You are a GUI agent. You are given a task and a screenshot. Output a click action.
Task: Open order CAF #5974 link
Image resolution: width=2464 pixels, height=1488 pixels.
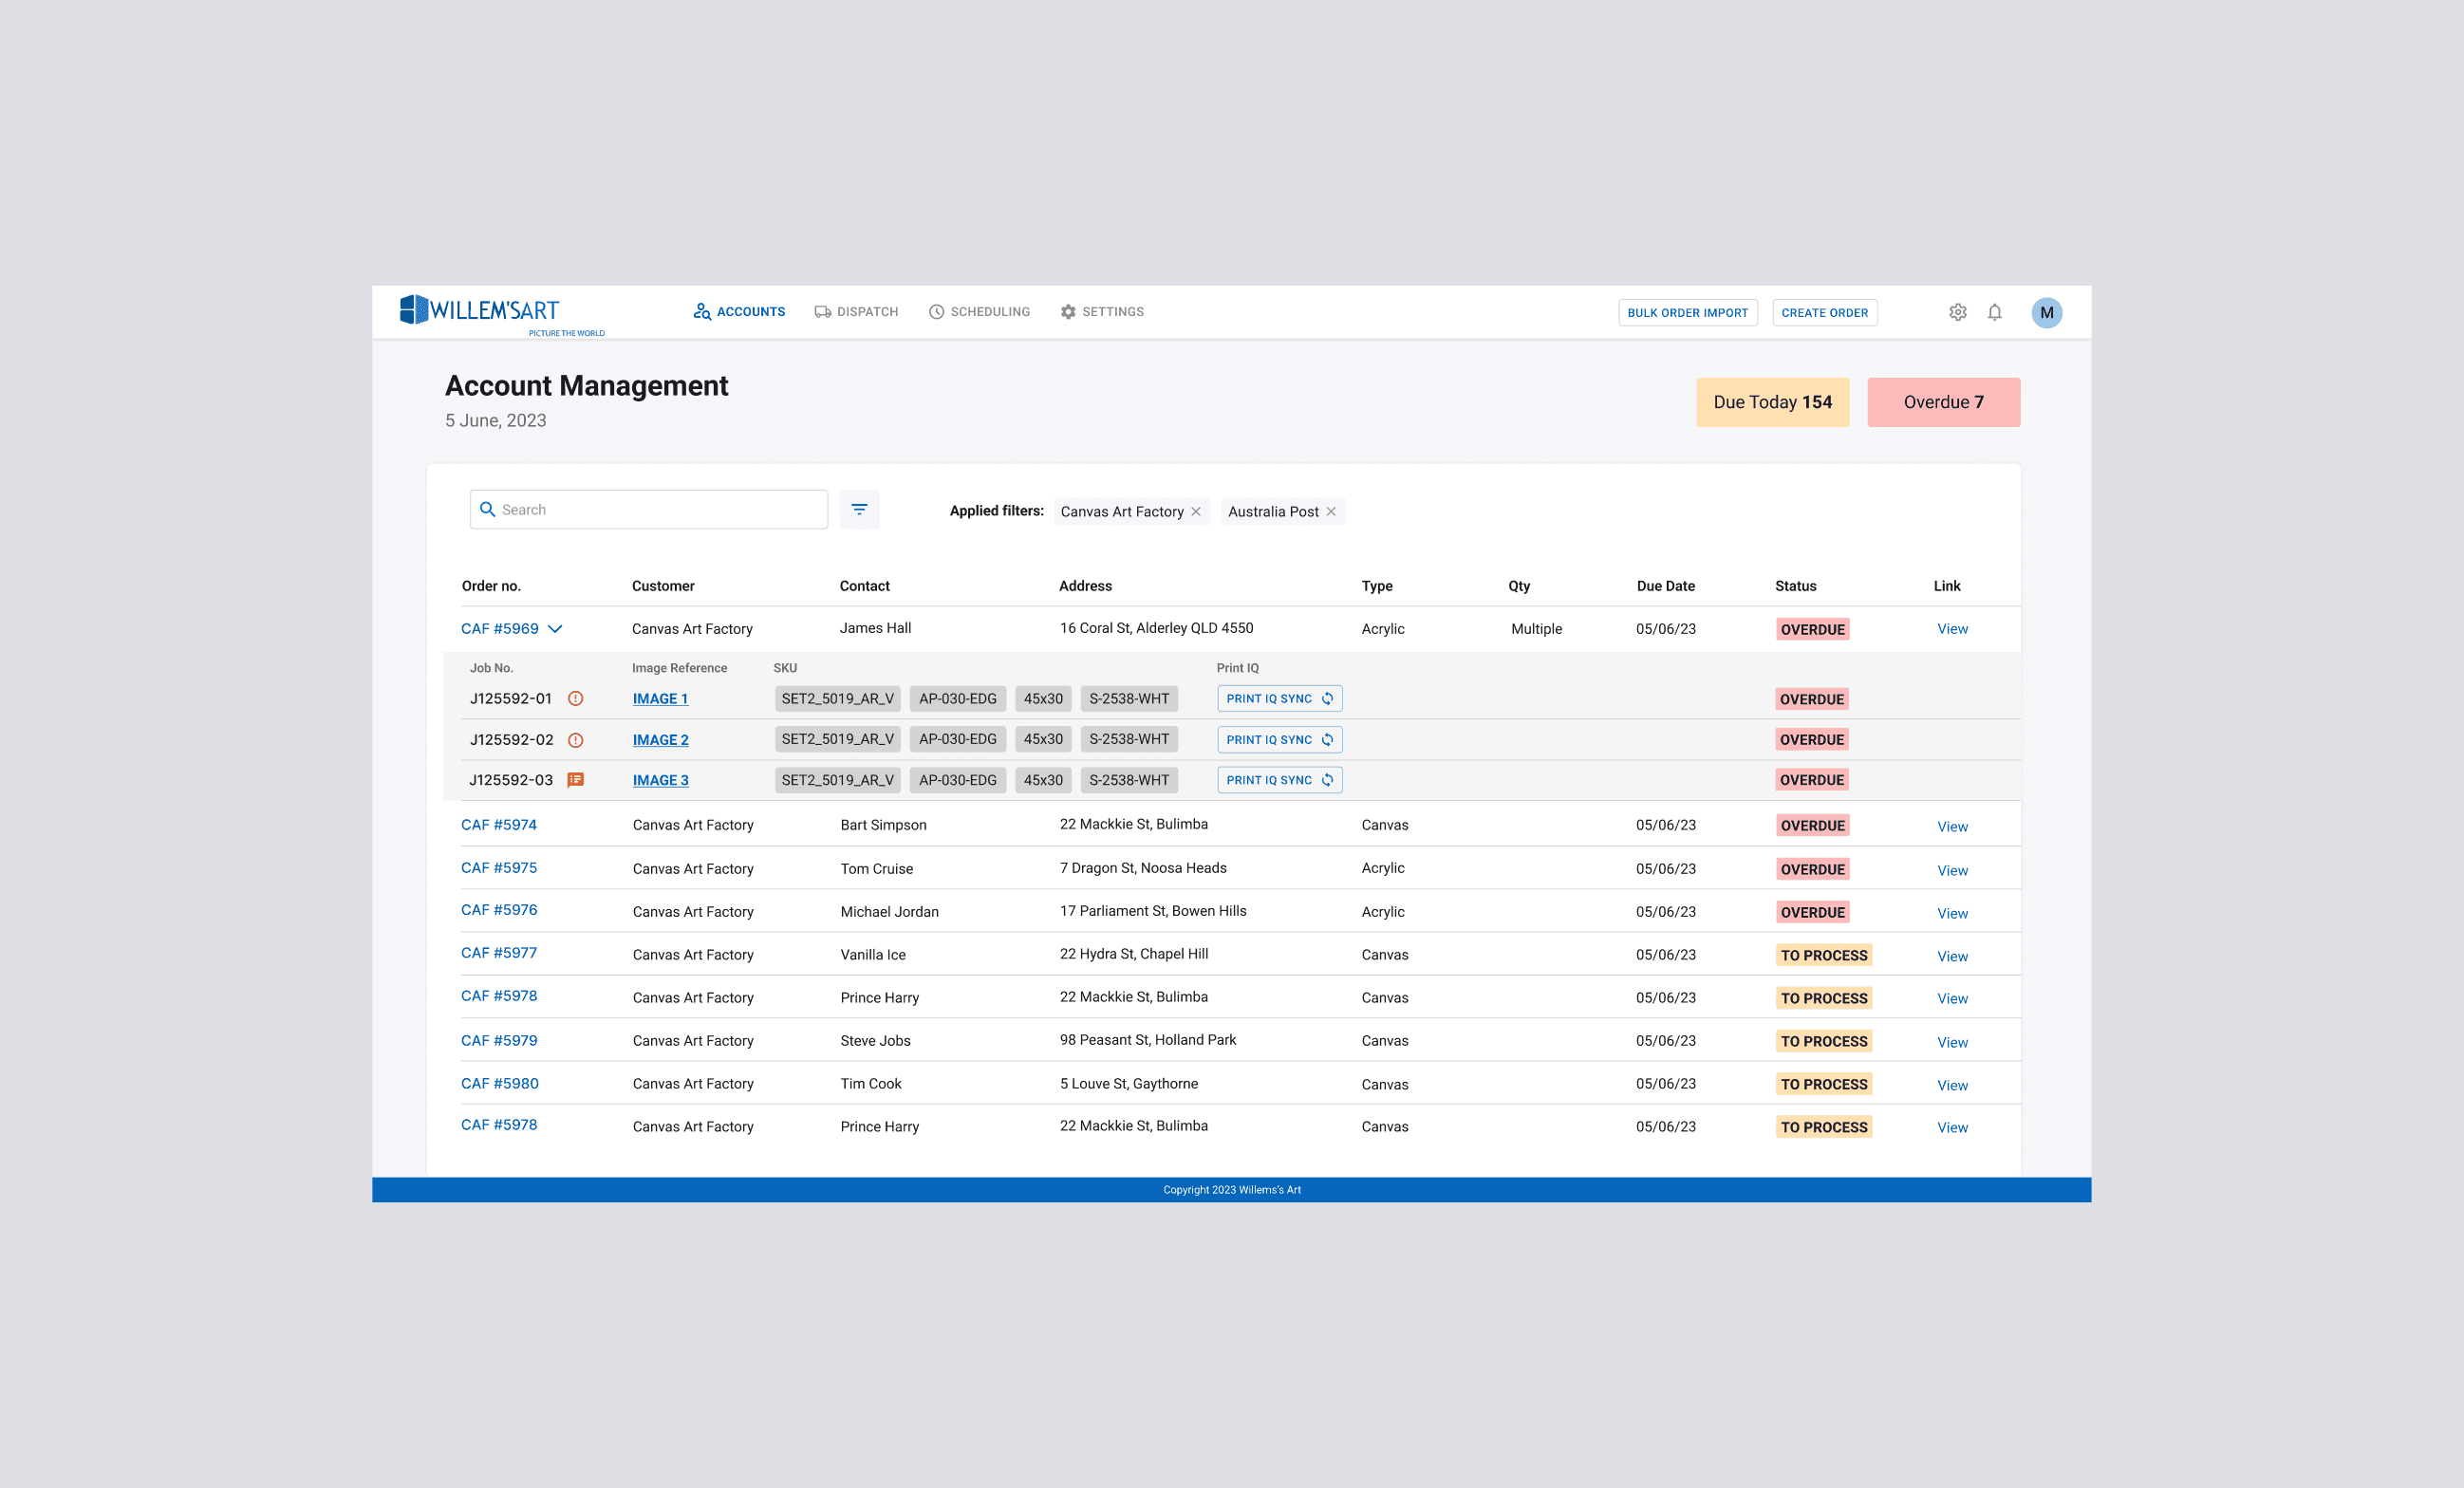(x=498, y=825)
